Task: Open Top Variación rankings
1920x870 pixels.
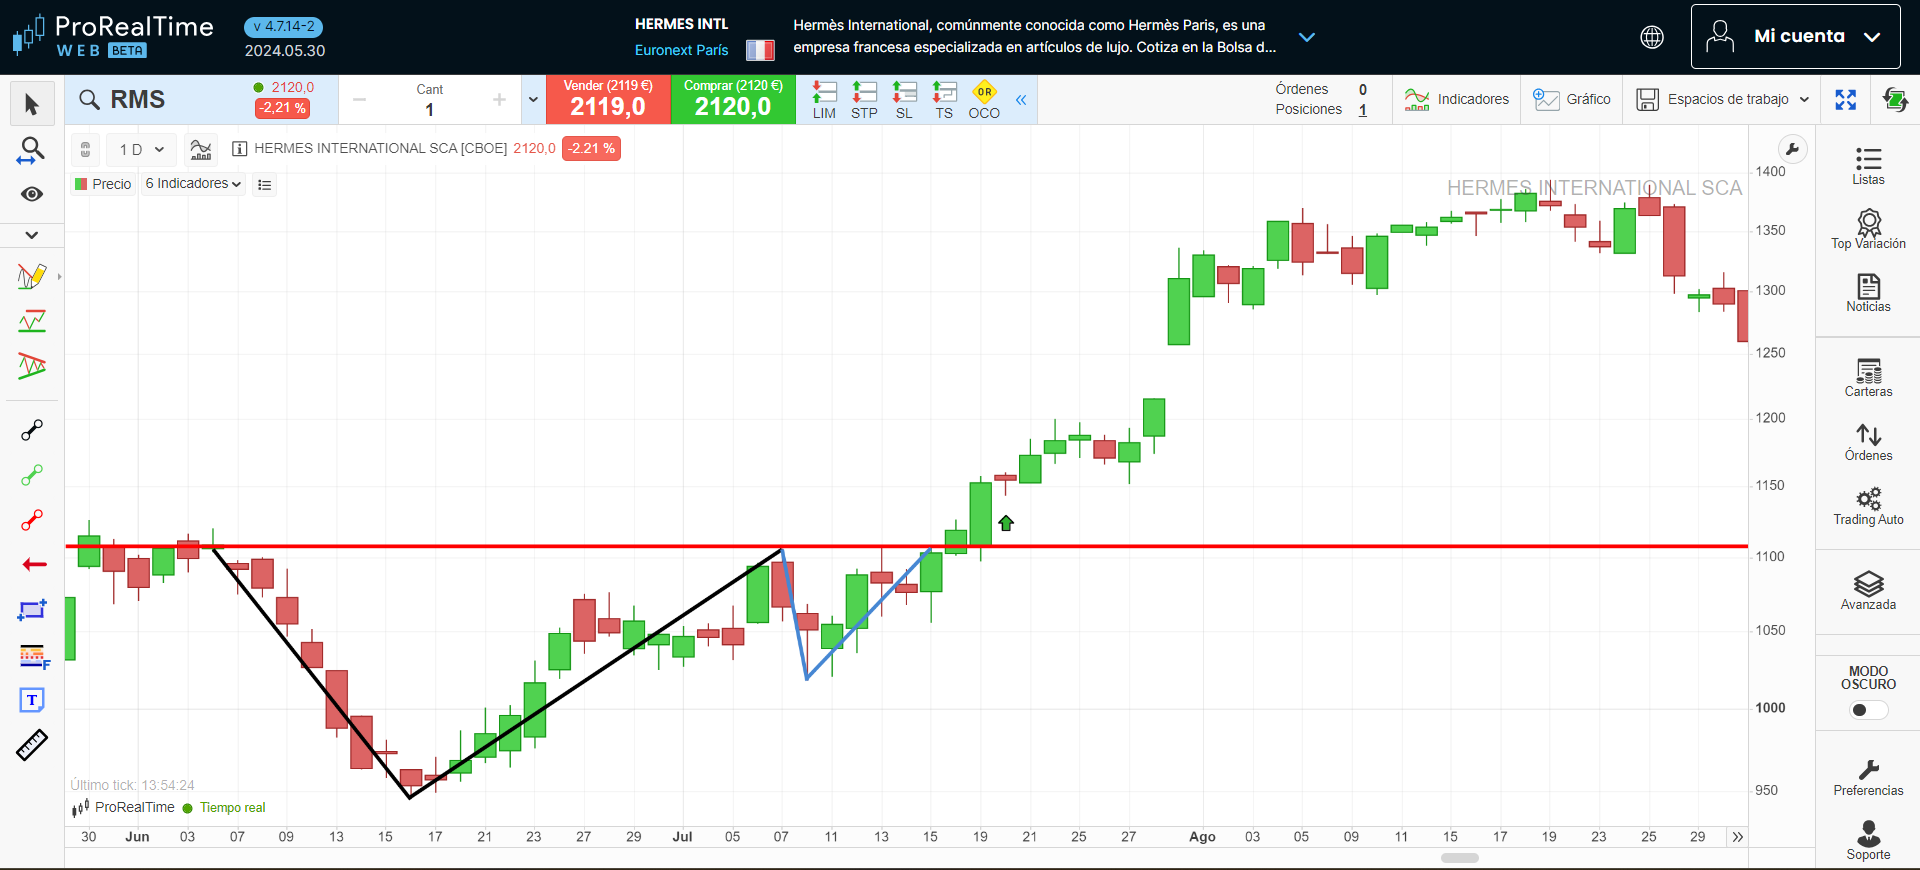Action: 1867,229
